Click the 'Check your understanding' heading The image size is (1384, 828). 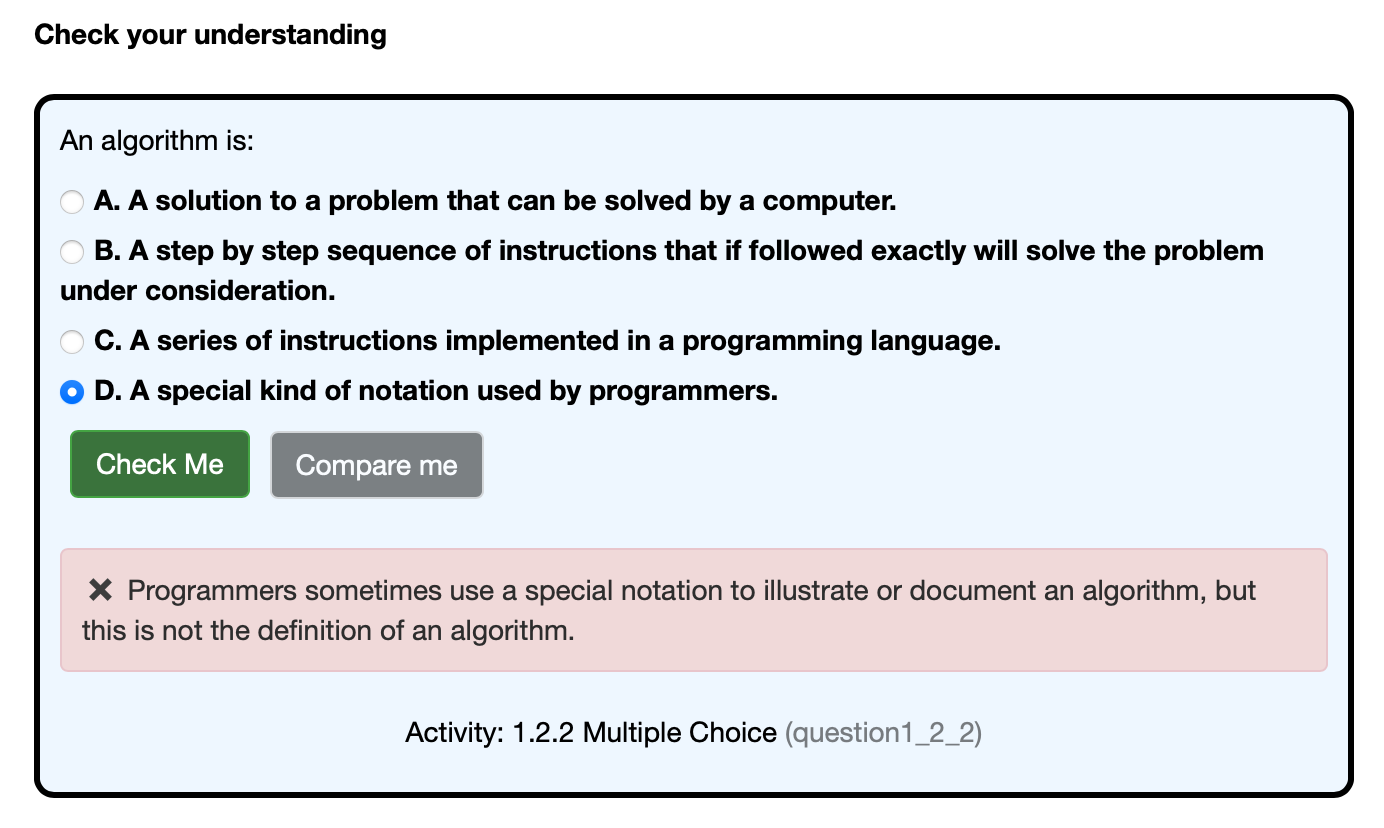[210, 35]
